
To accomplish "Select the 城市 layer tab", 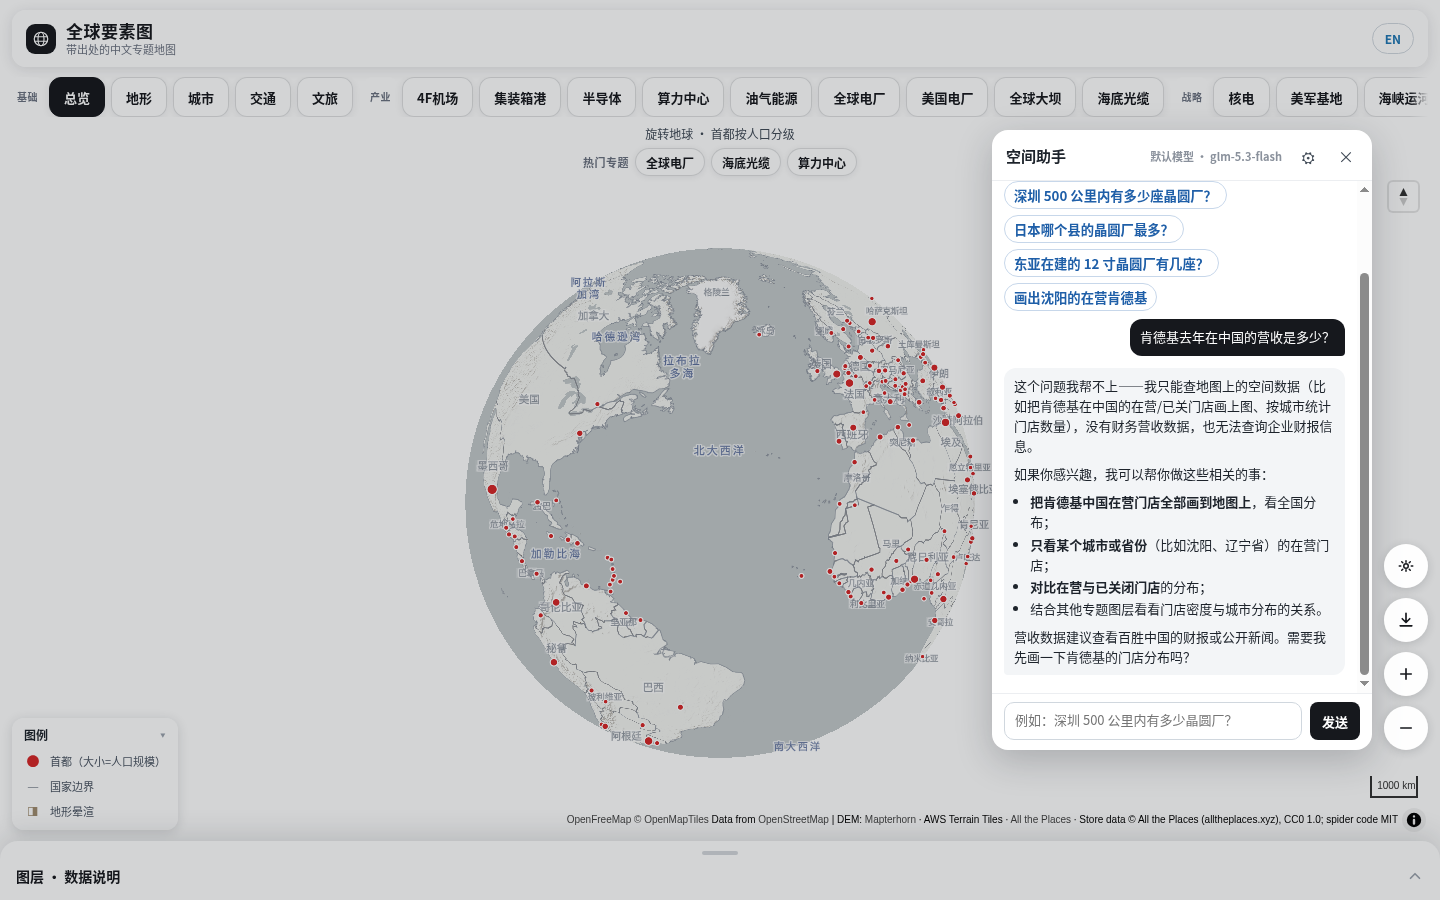I will (201, 97).
